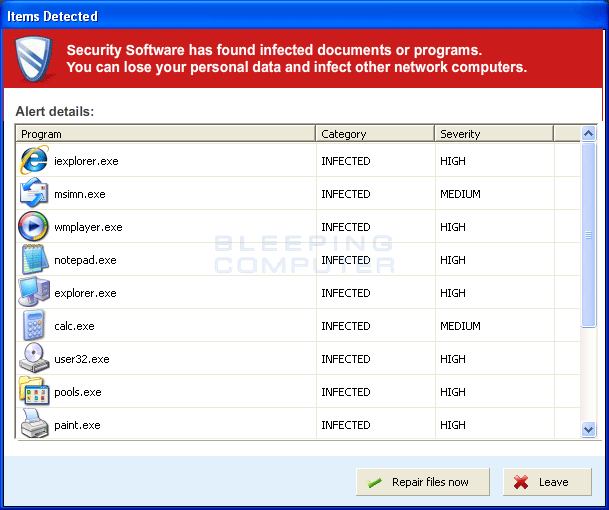Image resolution: width=609 pixels, height=510 pixels.
Task: Click the scrollbar up arrow
Action: click(x=588, y=134)
